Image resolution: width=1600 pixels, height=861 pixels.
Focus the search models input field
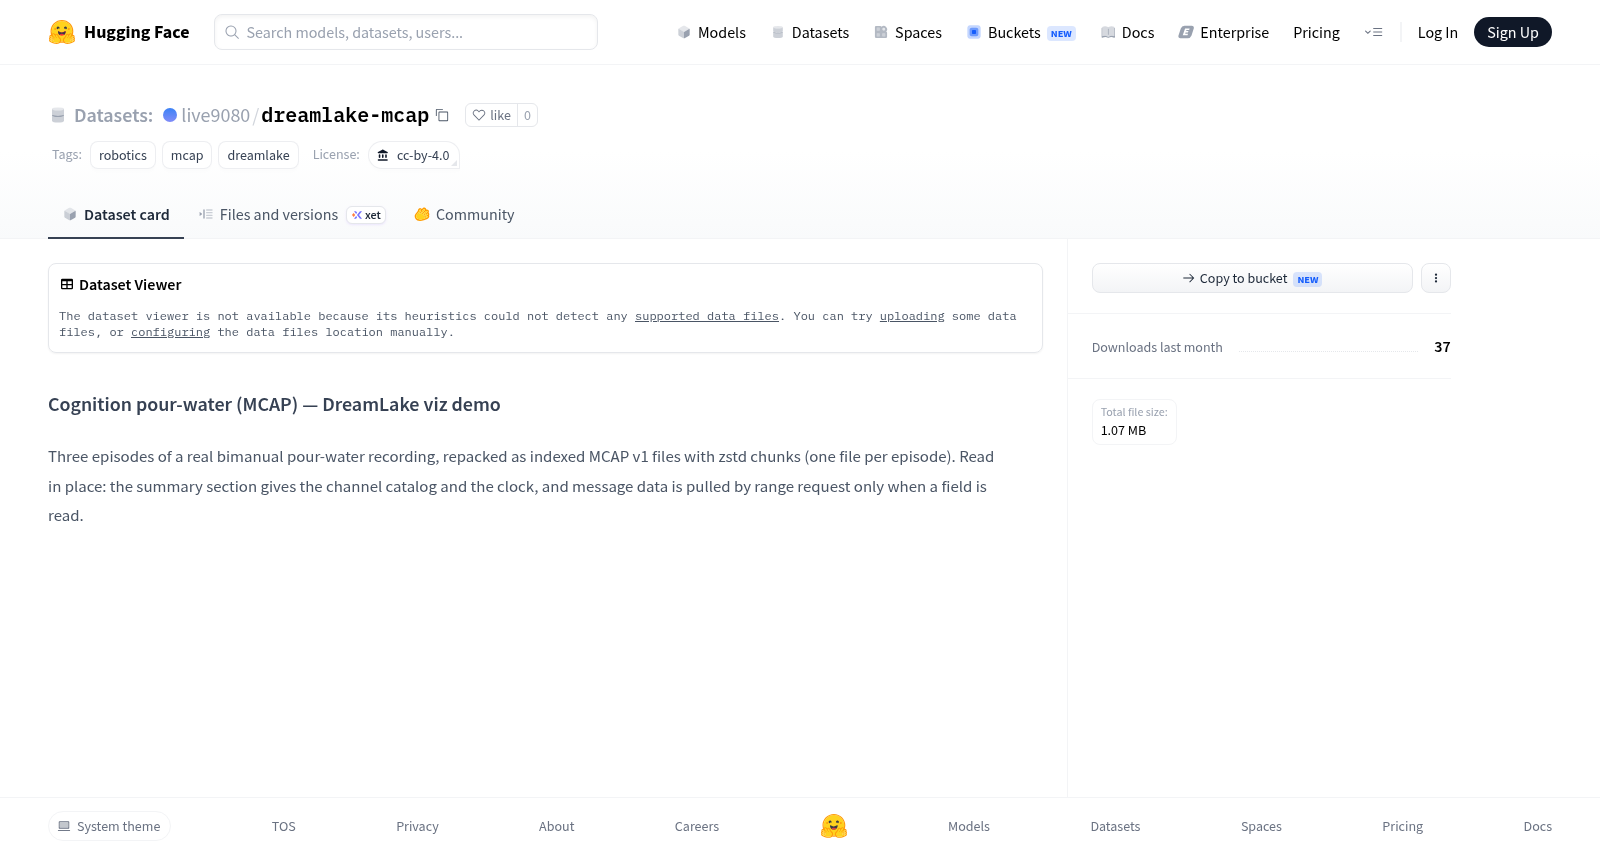tap(406, 32)
